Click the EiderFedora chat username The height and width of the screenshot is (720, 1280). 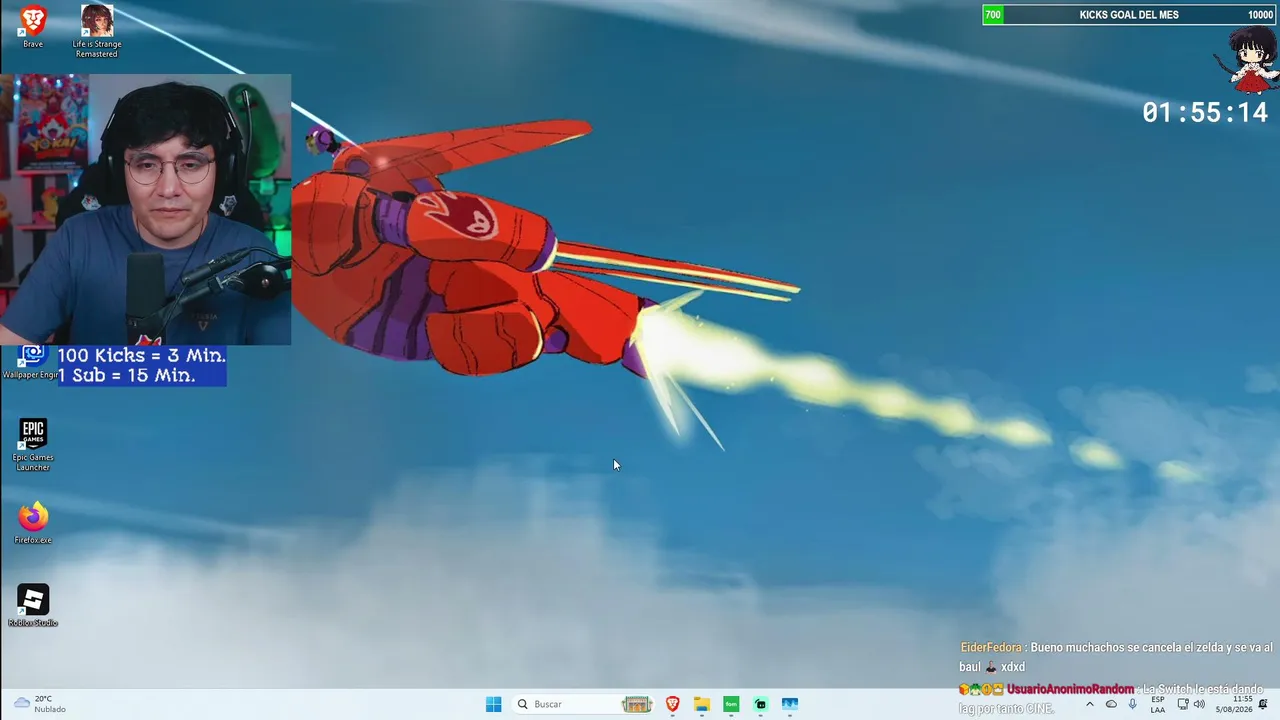(991, 648)
